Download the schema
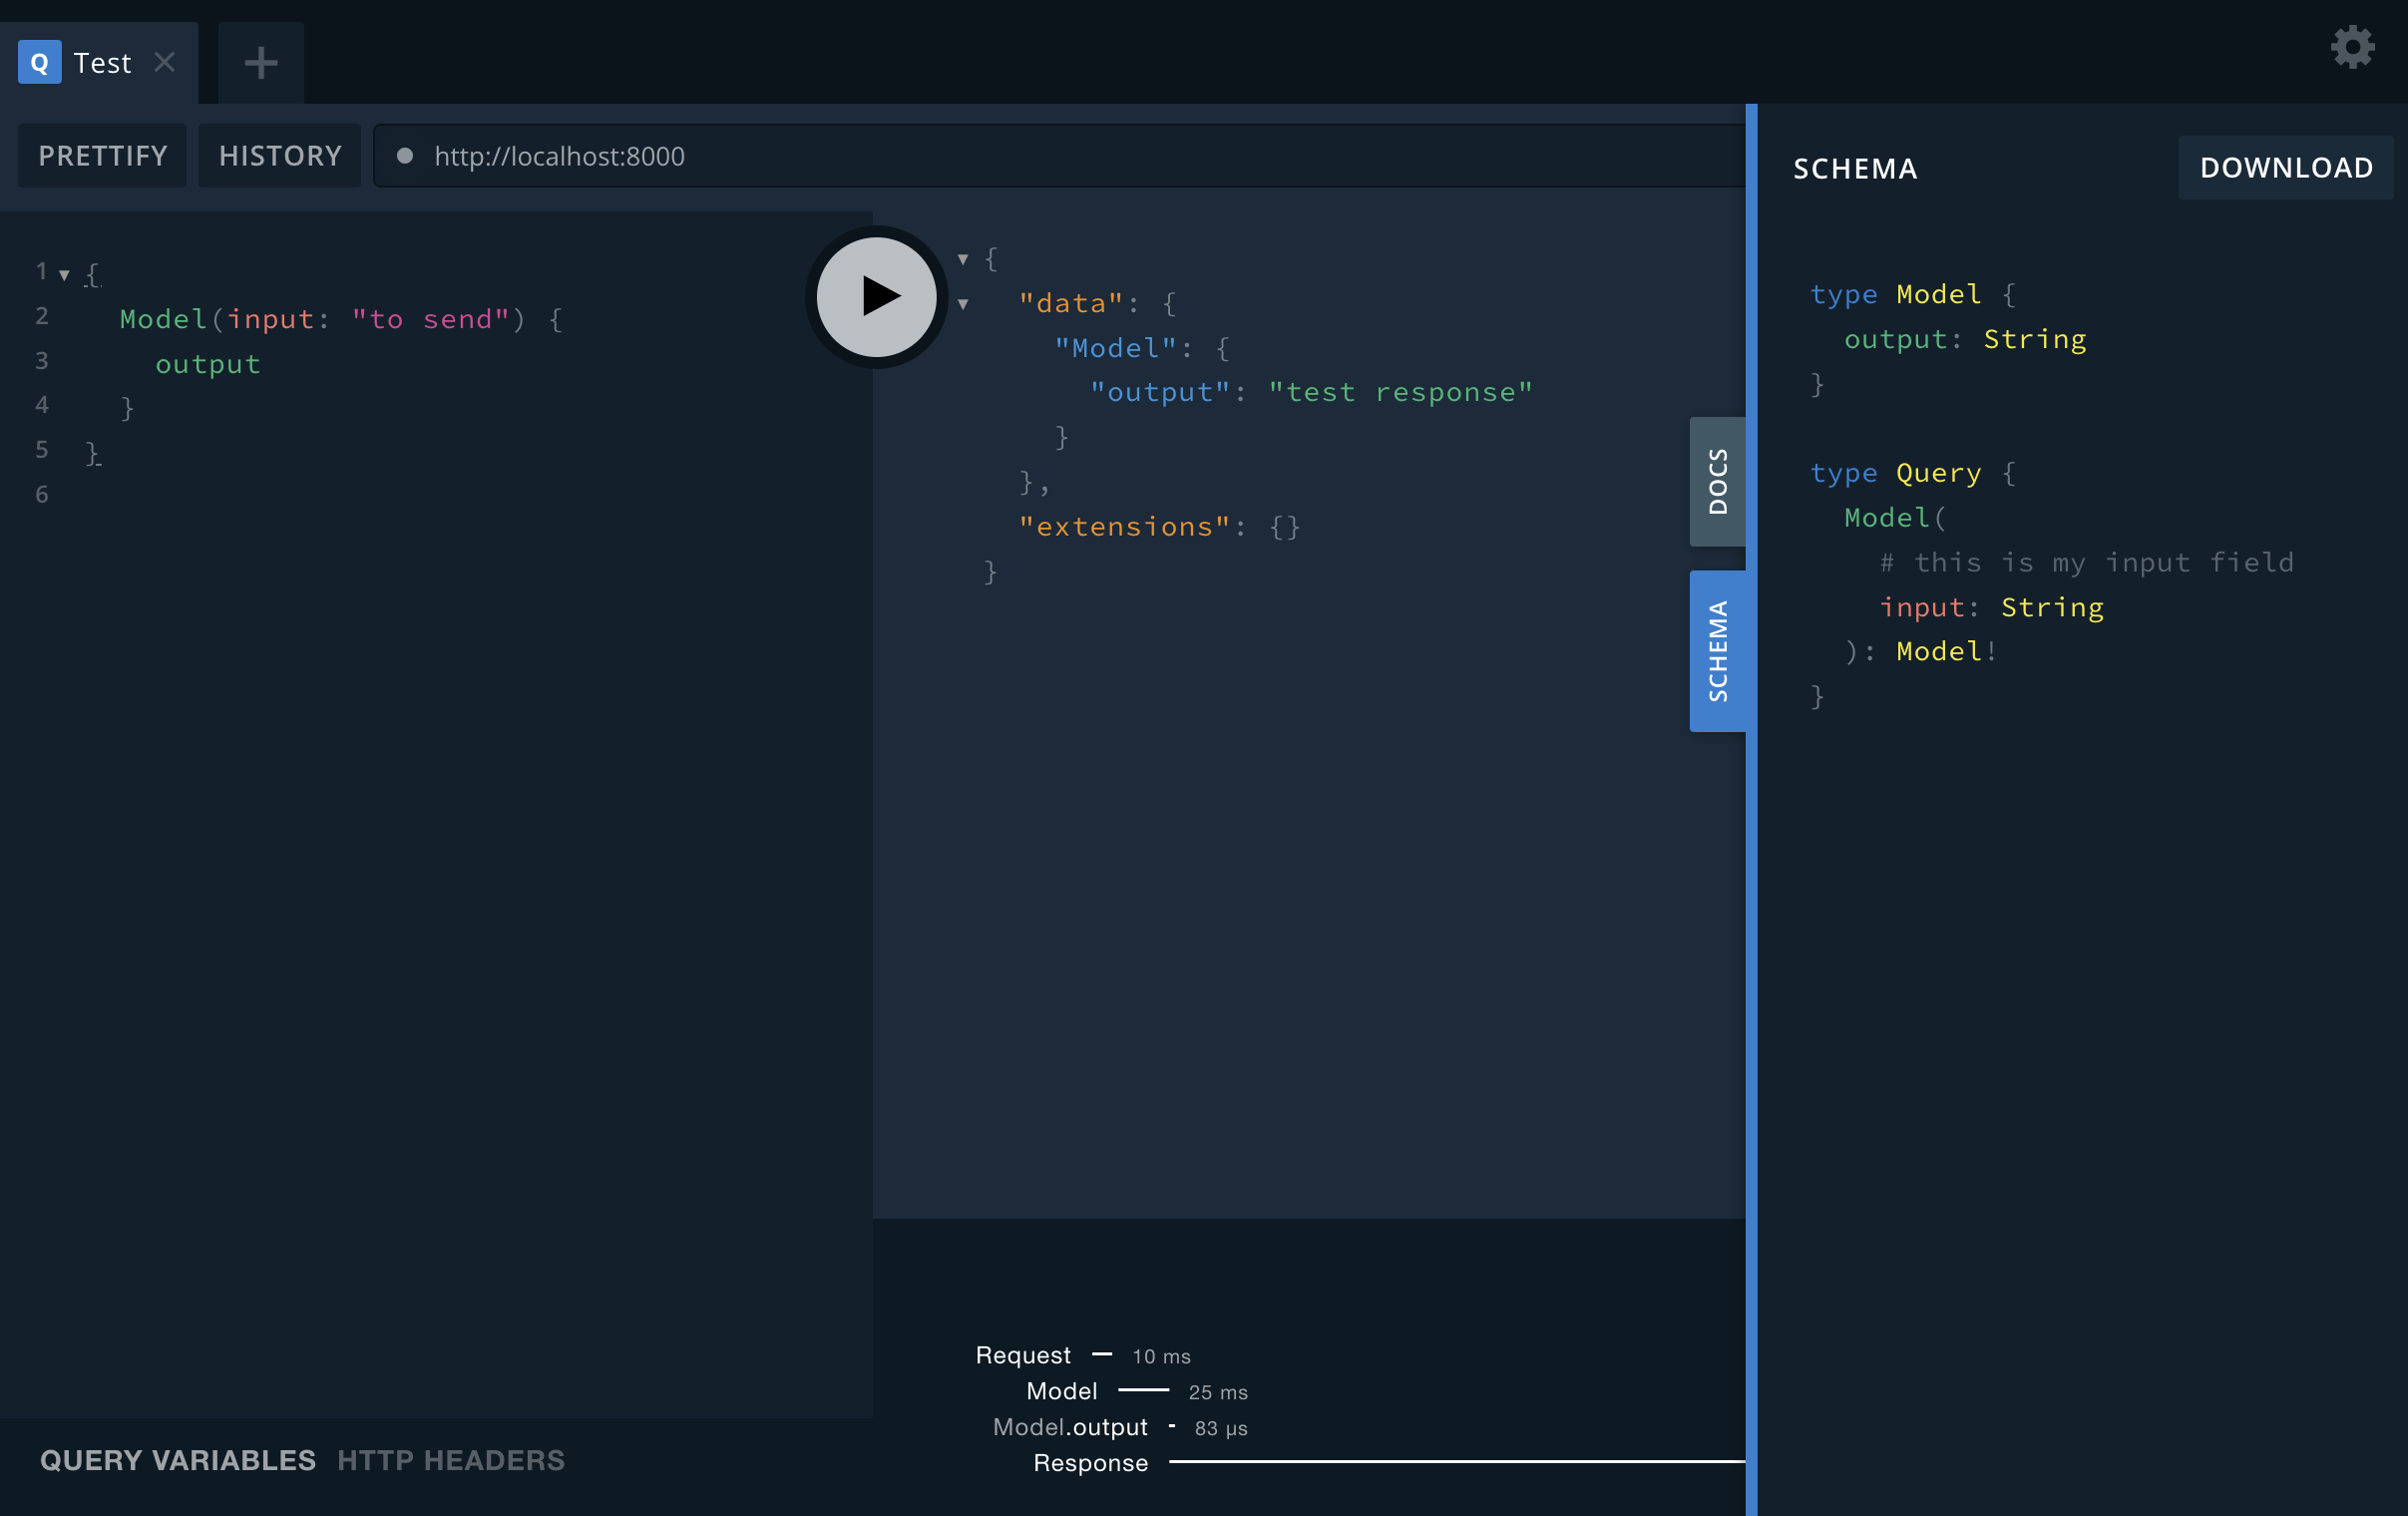The image size is (2408, 1516). (x=2285, y=168)
